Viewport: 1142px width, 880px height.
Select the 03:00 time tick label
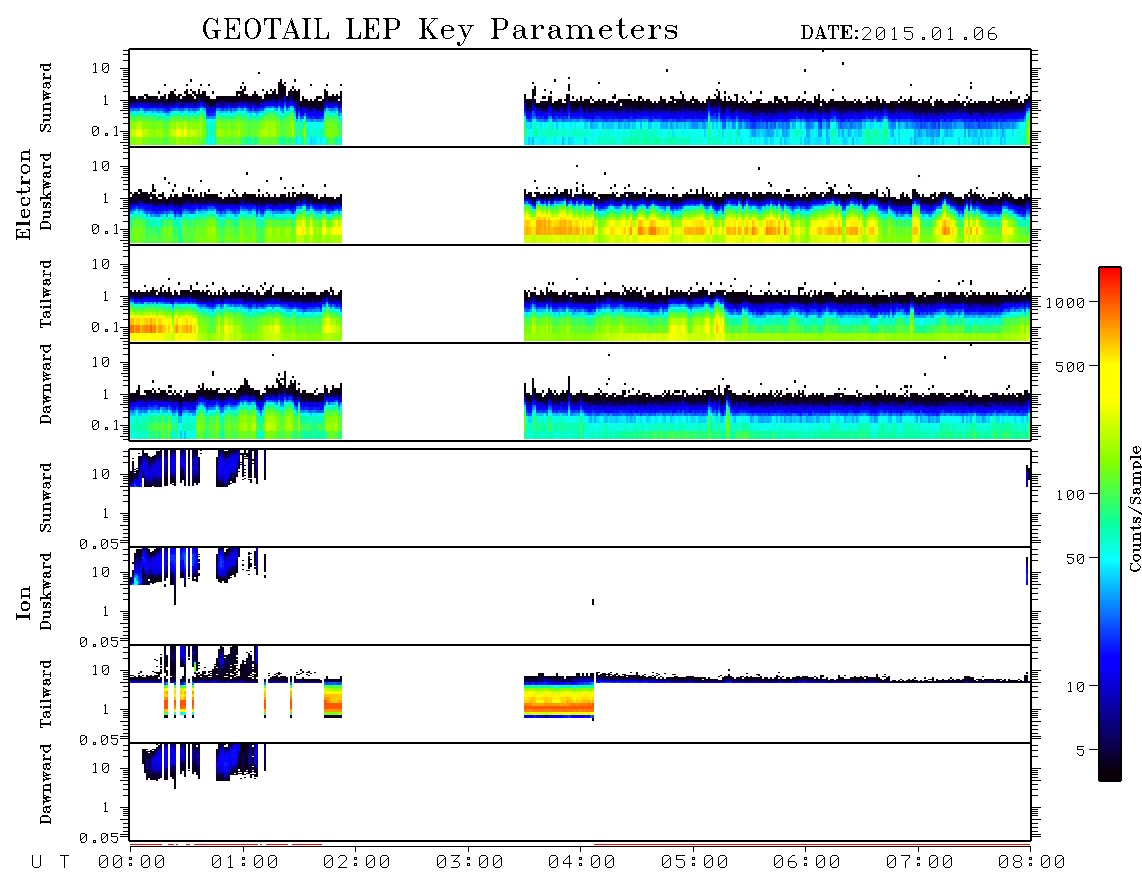(x=470, y=863)
